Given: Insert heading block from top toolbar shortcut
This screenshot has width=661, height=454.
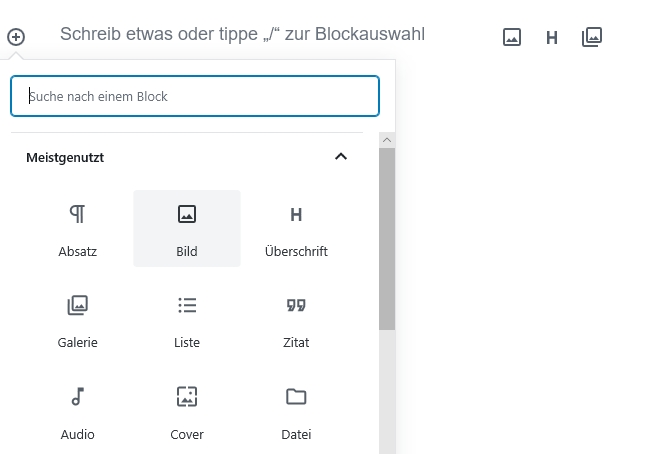Looking at the screenshot, I should [x=551, y=38].
